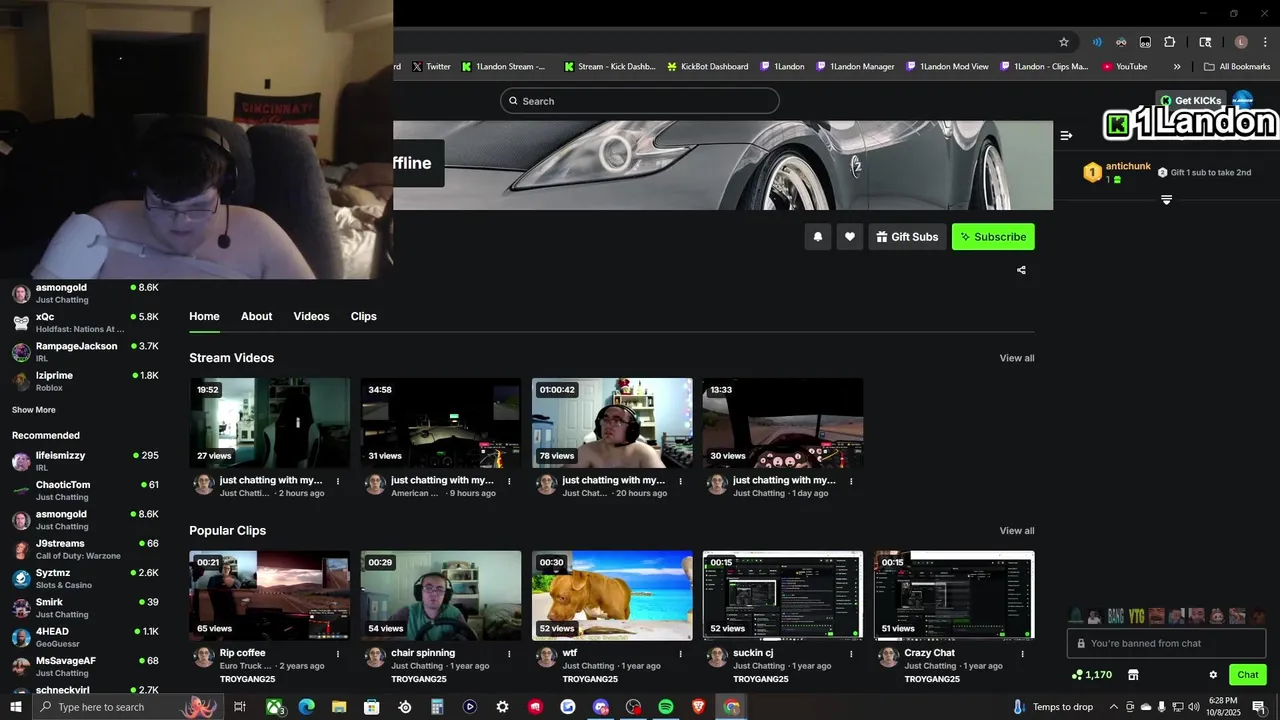Click the Gift Subs button
This screenshot has width=1280, height=720.
point(907,237)
